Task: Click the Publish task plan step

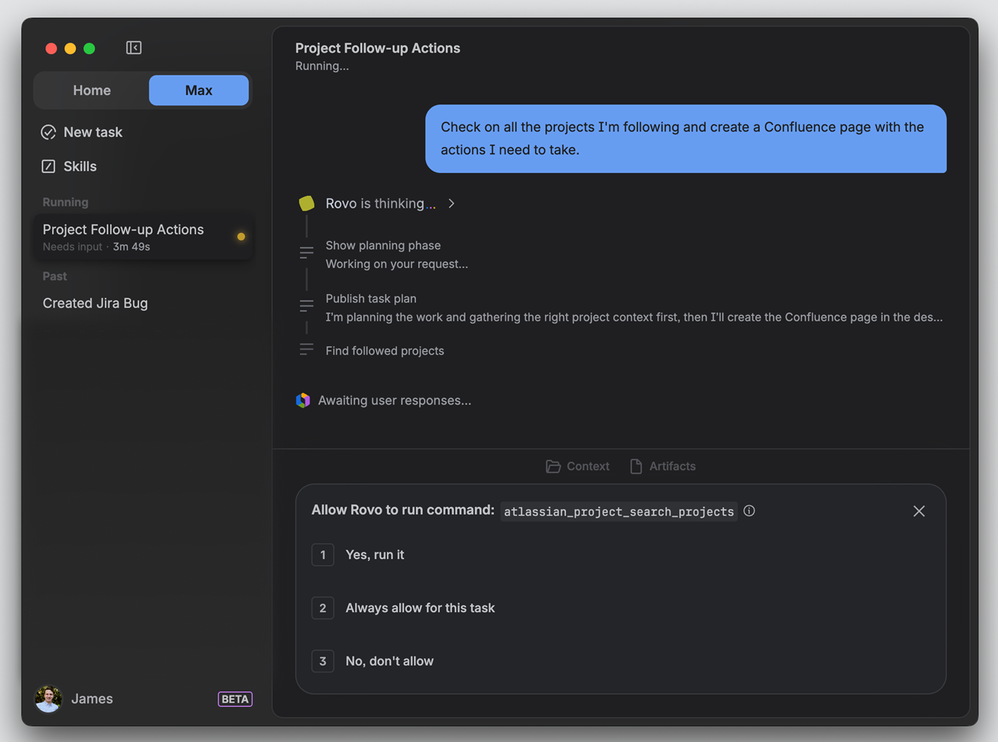Action: (371, 298)
